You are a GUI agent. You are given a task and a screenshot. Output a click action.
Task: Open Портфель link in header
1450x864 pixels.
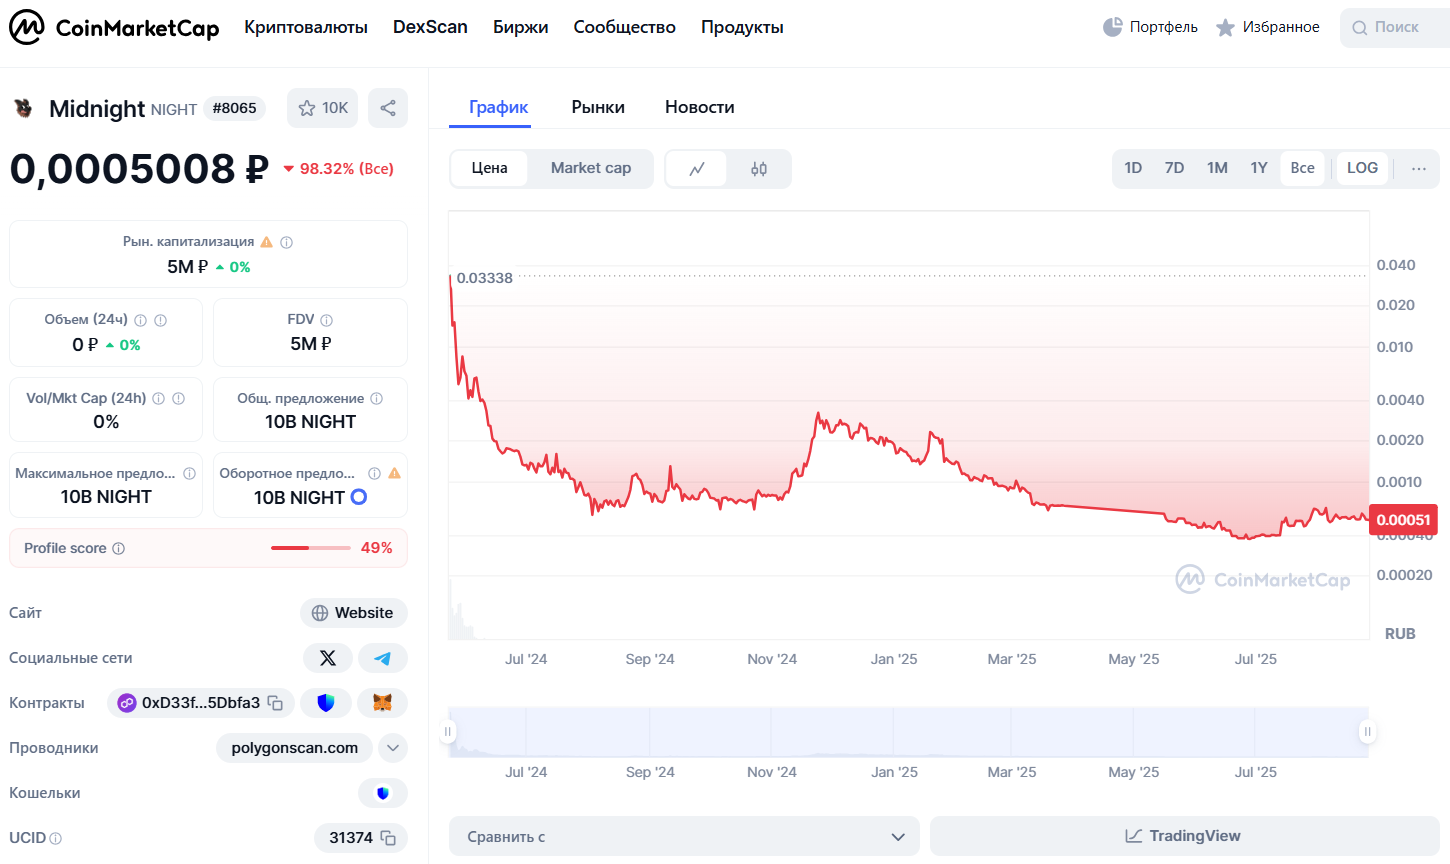tap(1163, 27)
